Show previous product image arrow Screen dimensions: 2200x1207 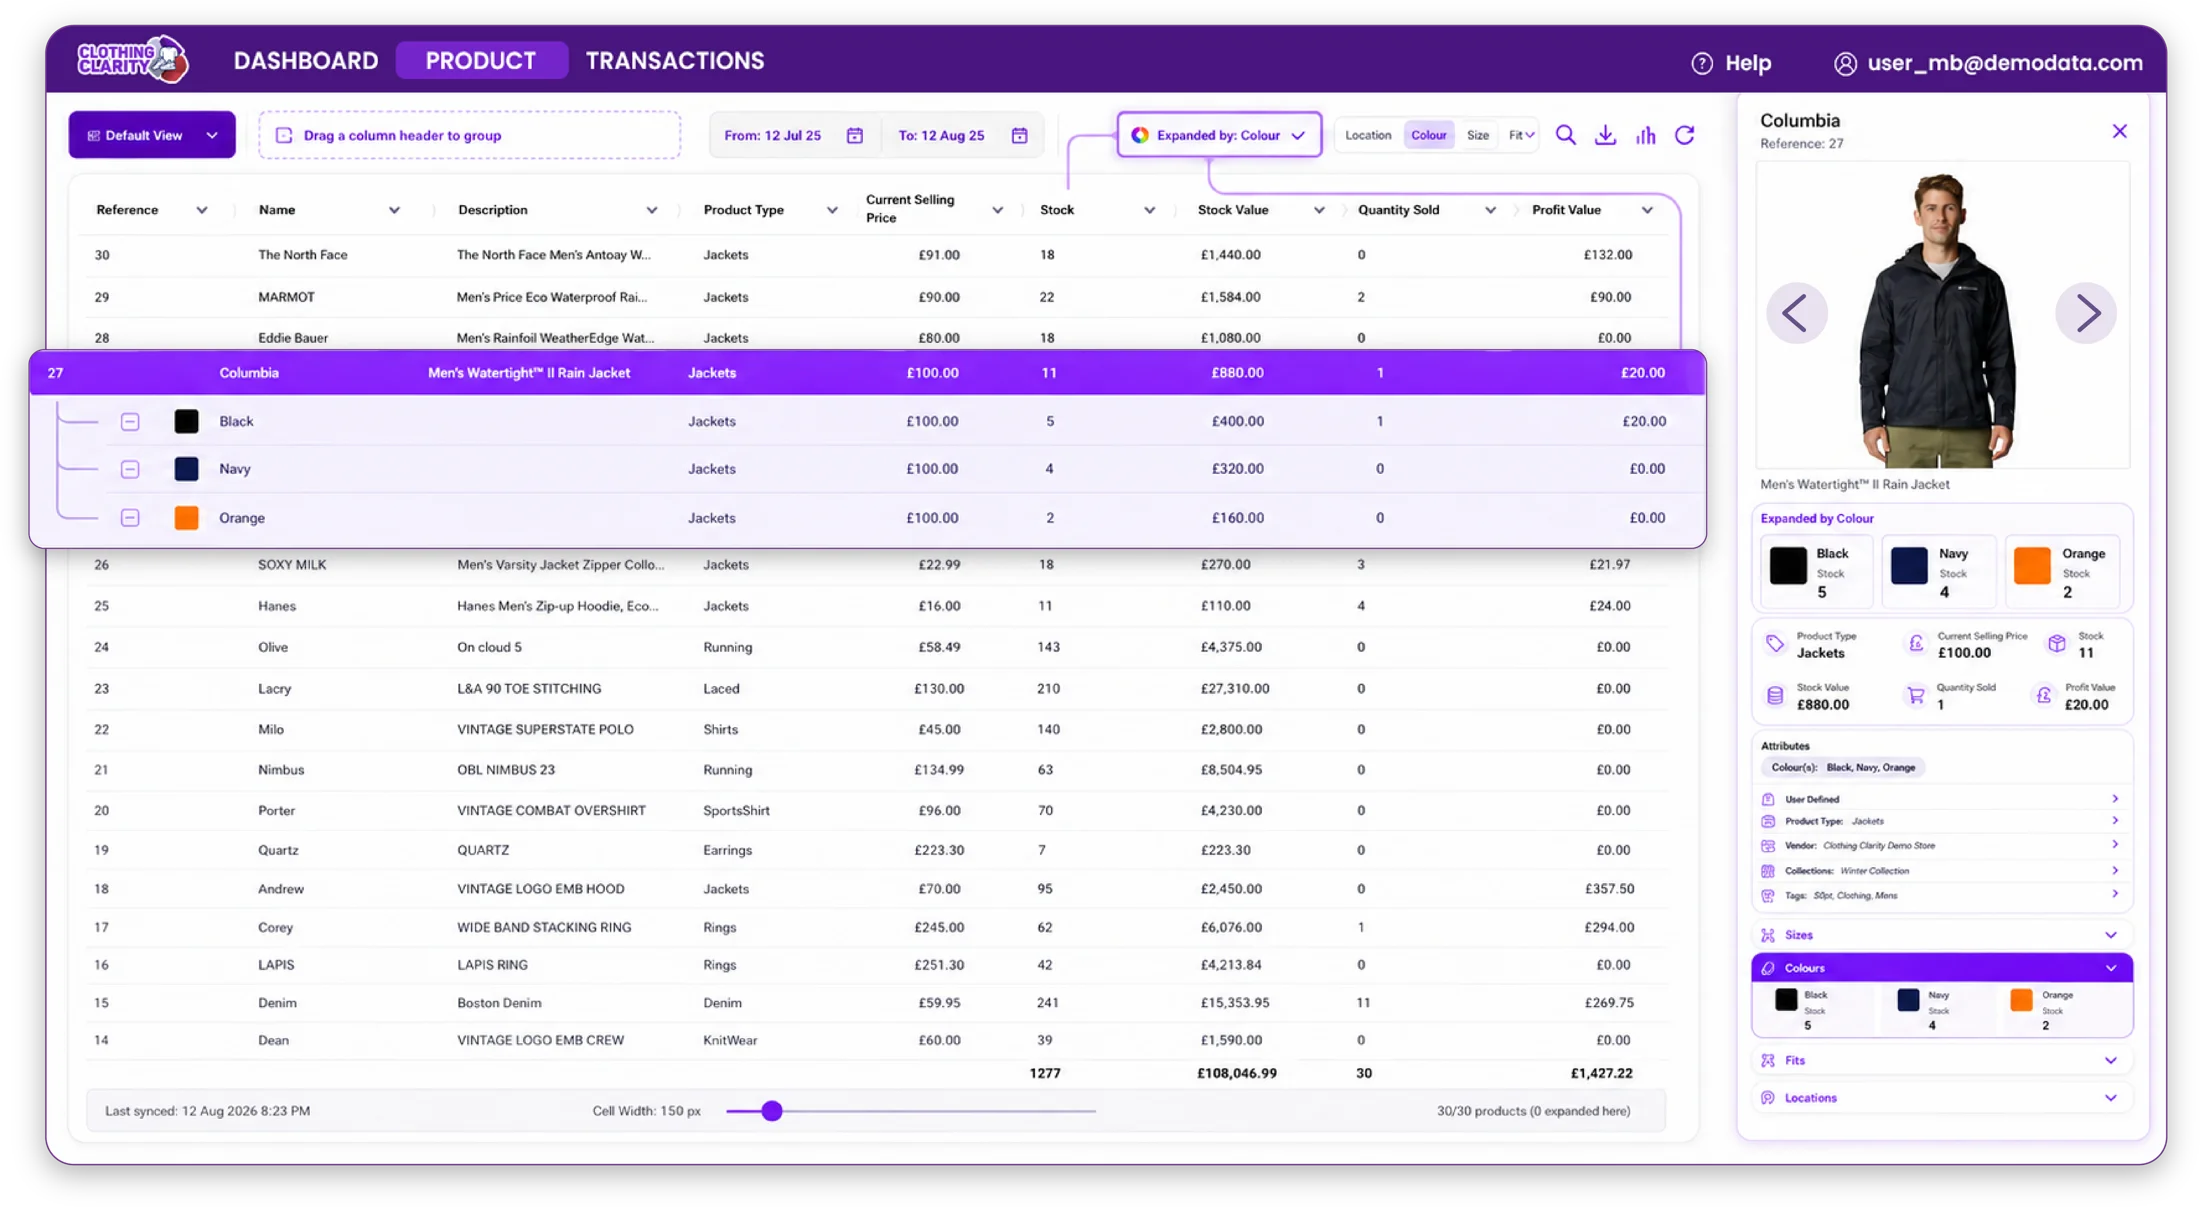point(1797,313)
